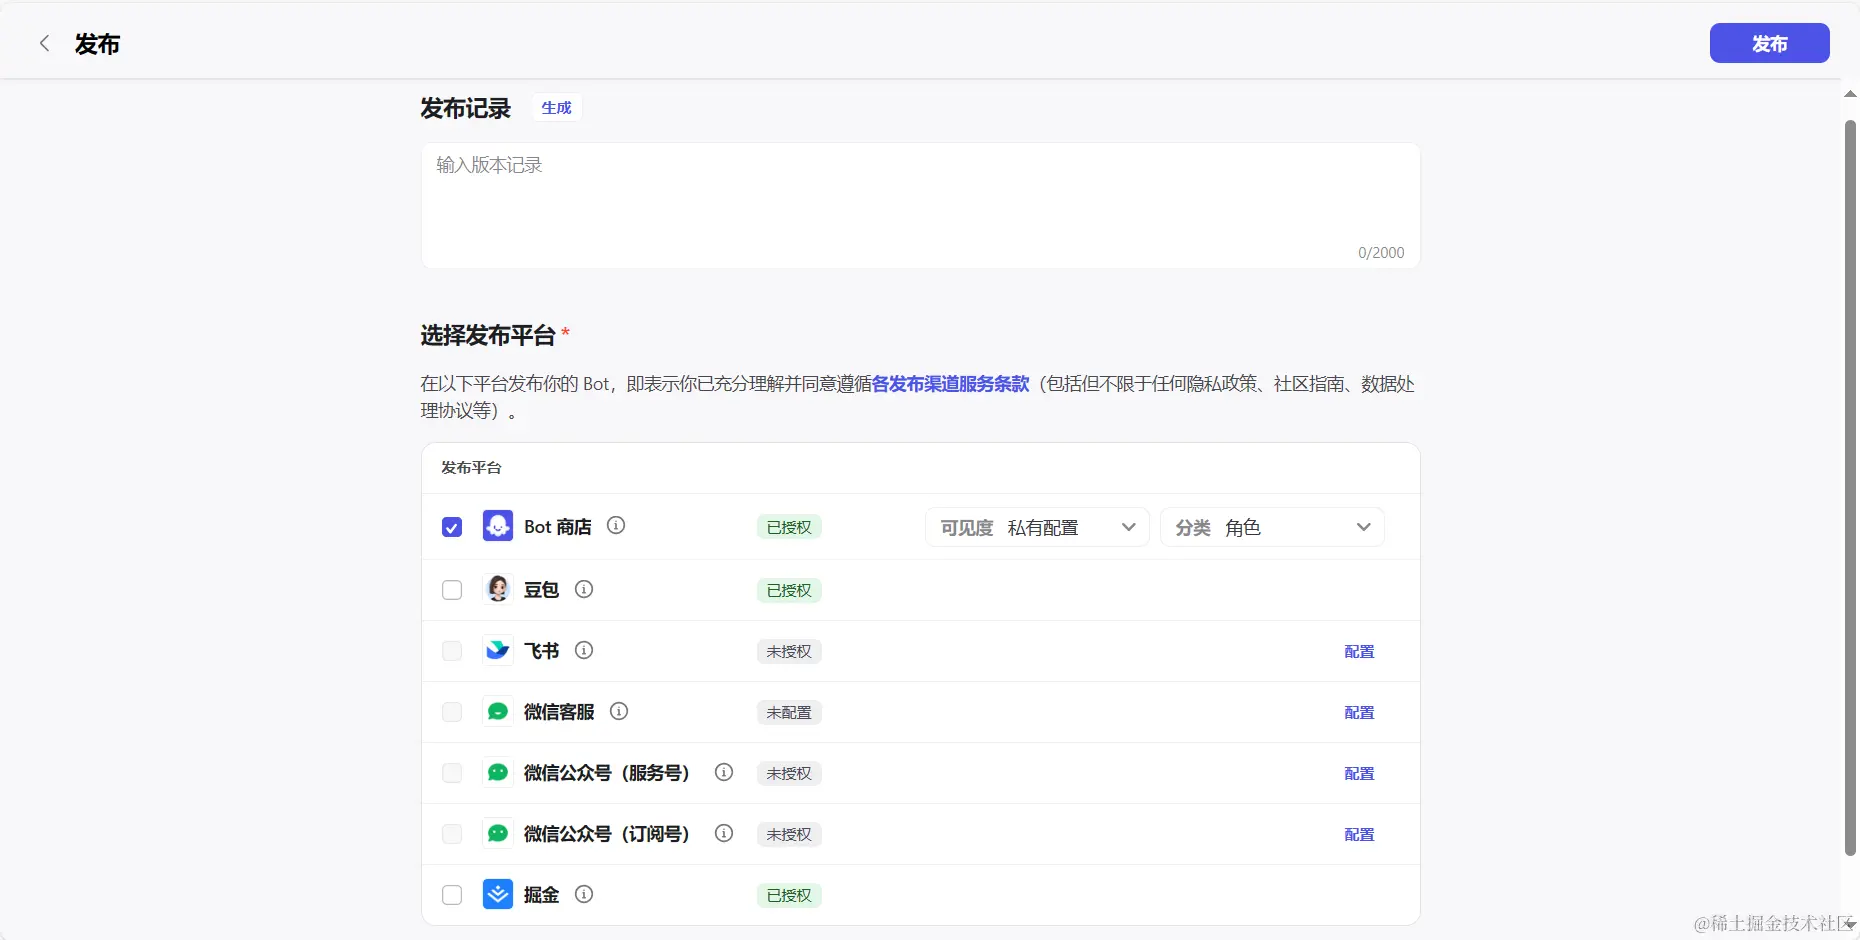This screenshot has width=1860, height=940.
Task: Open info icon next to 微信公众号（服务号）
Action: tap(724, 772)
